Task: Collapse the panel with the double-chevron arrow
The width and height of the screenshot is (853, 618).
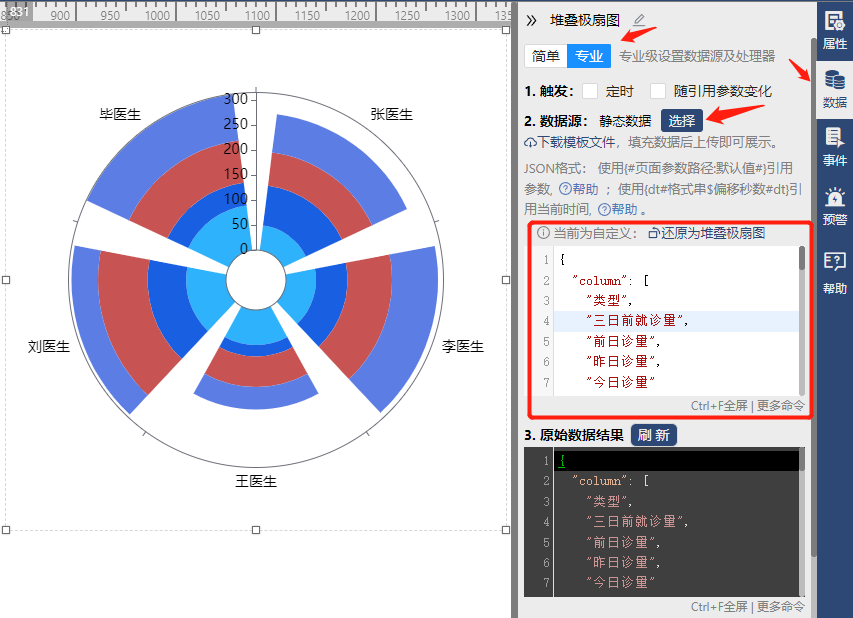Action: (531, 21)
